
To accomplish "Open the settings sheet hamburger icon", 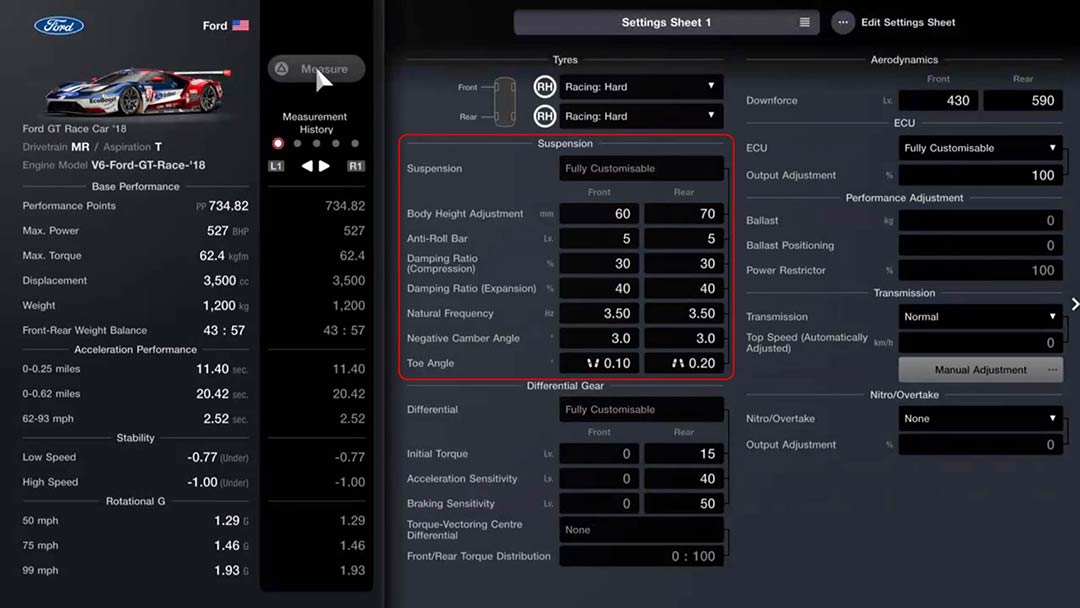I will point(806,21).
